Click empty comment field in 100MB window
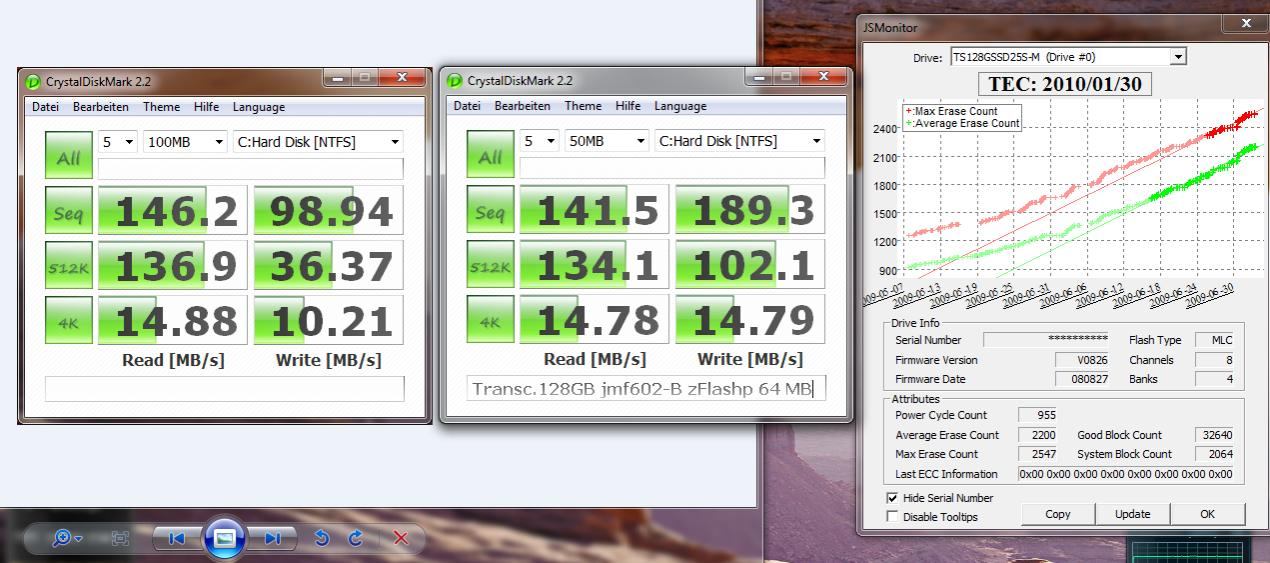1270x563 pixels. [225, 389]
